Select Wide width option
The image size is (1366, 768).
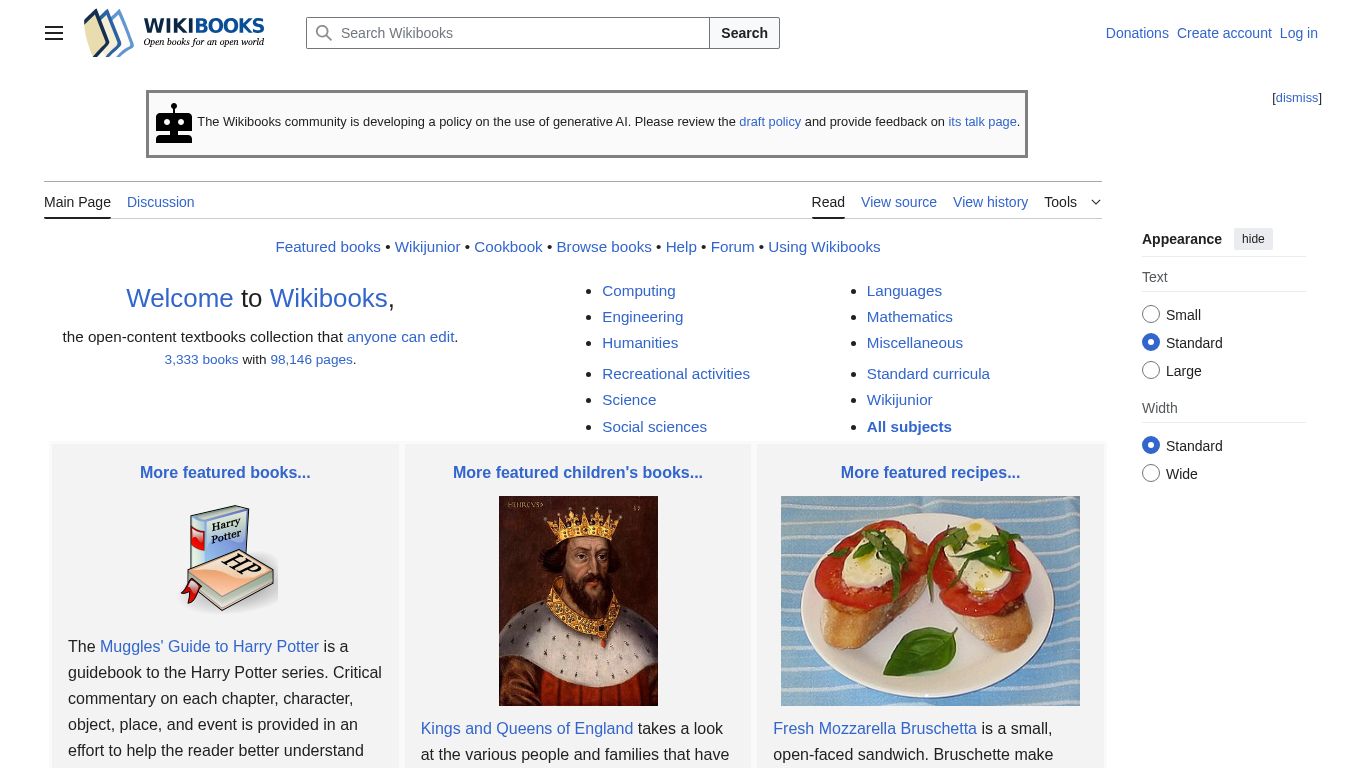coord(1151,474)
